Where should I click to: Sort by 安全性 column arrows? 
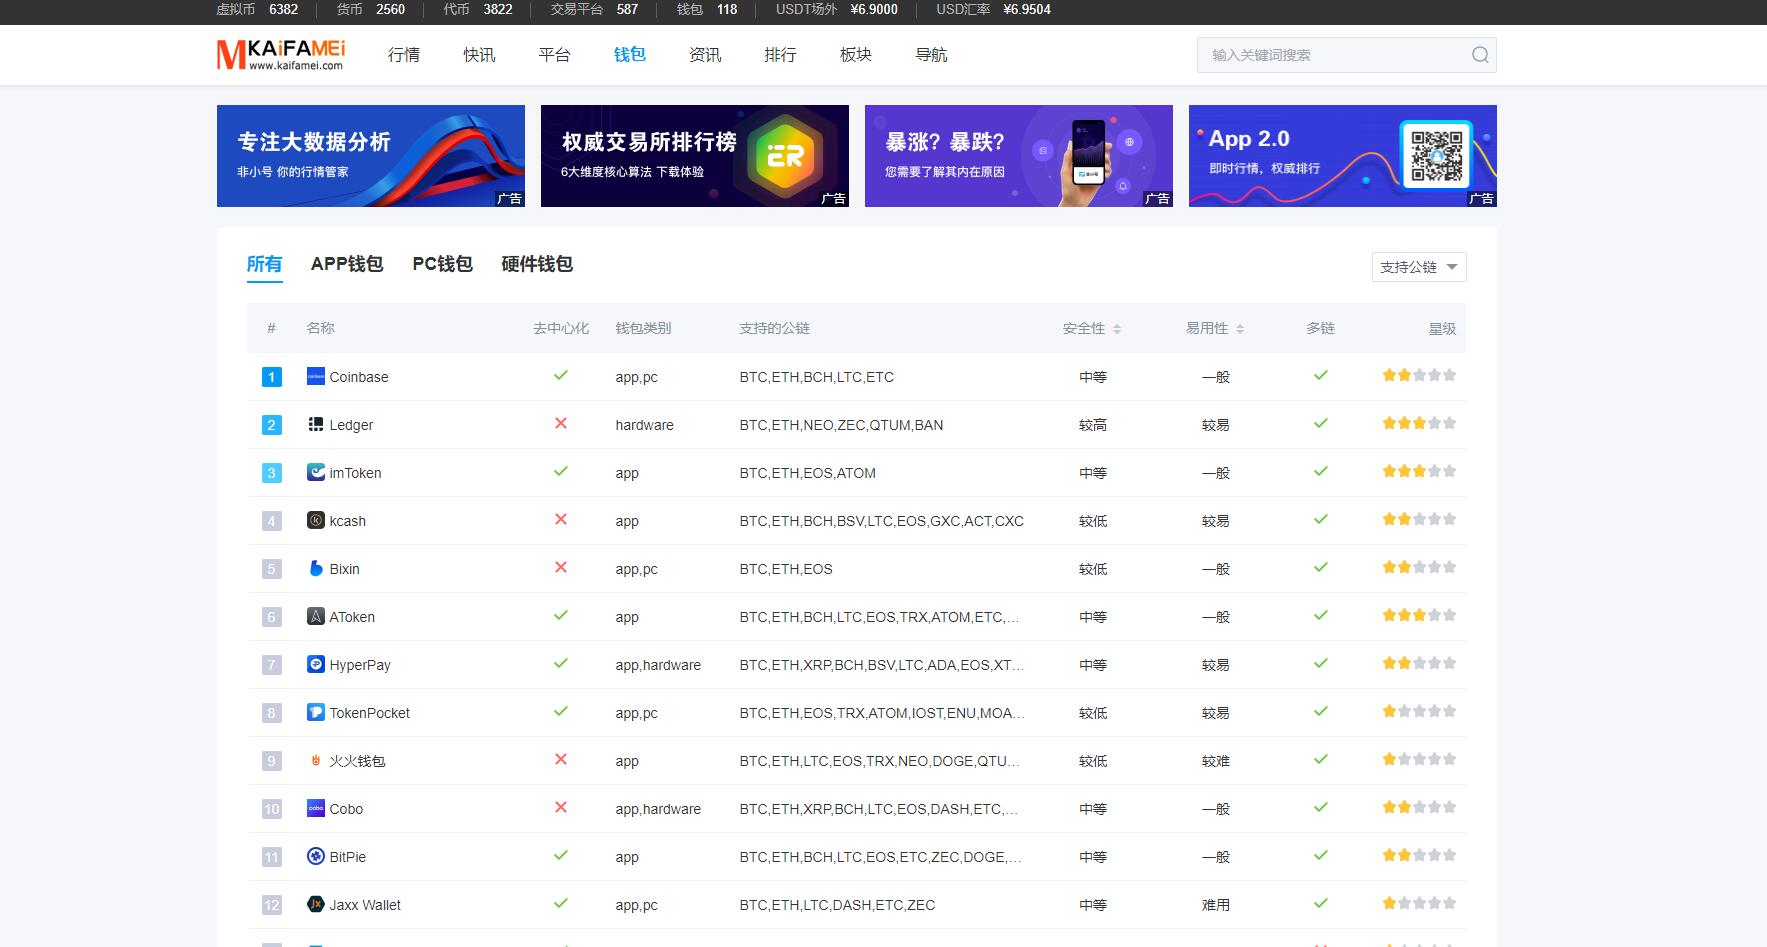[x=1117, y=329]
